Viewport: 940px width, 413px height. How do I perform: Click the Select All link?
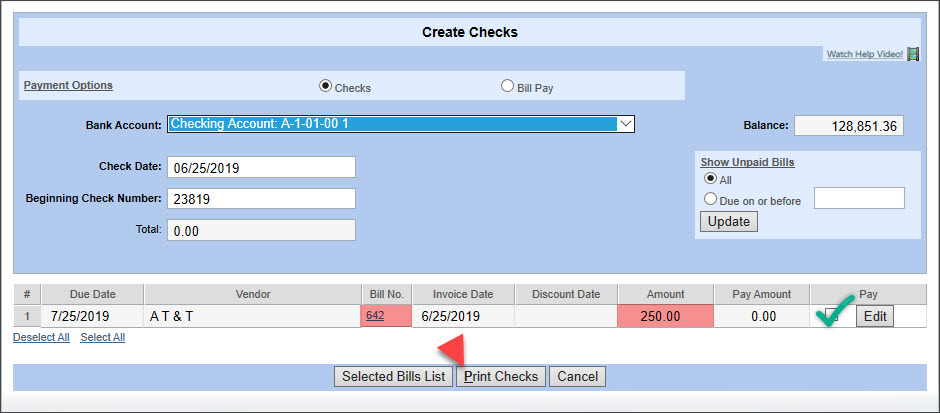pos(103,337)
